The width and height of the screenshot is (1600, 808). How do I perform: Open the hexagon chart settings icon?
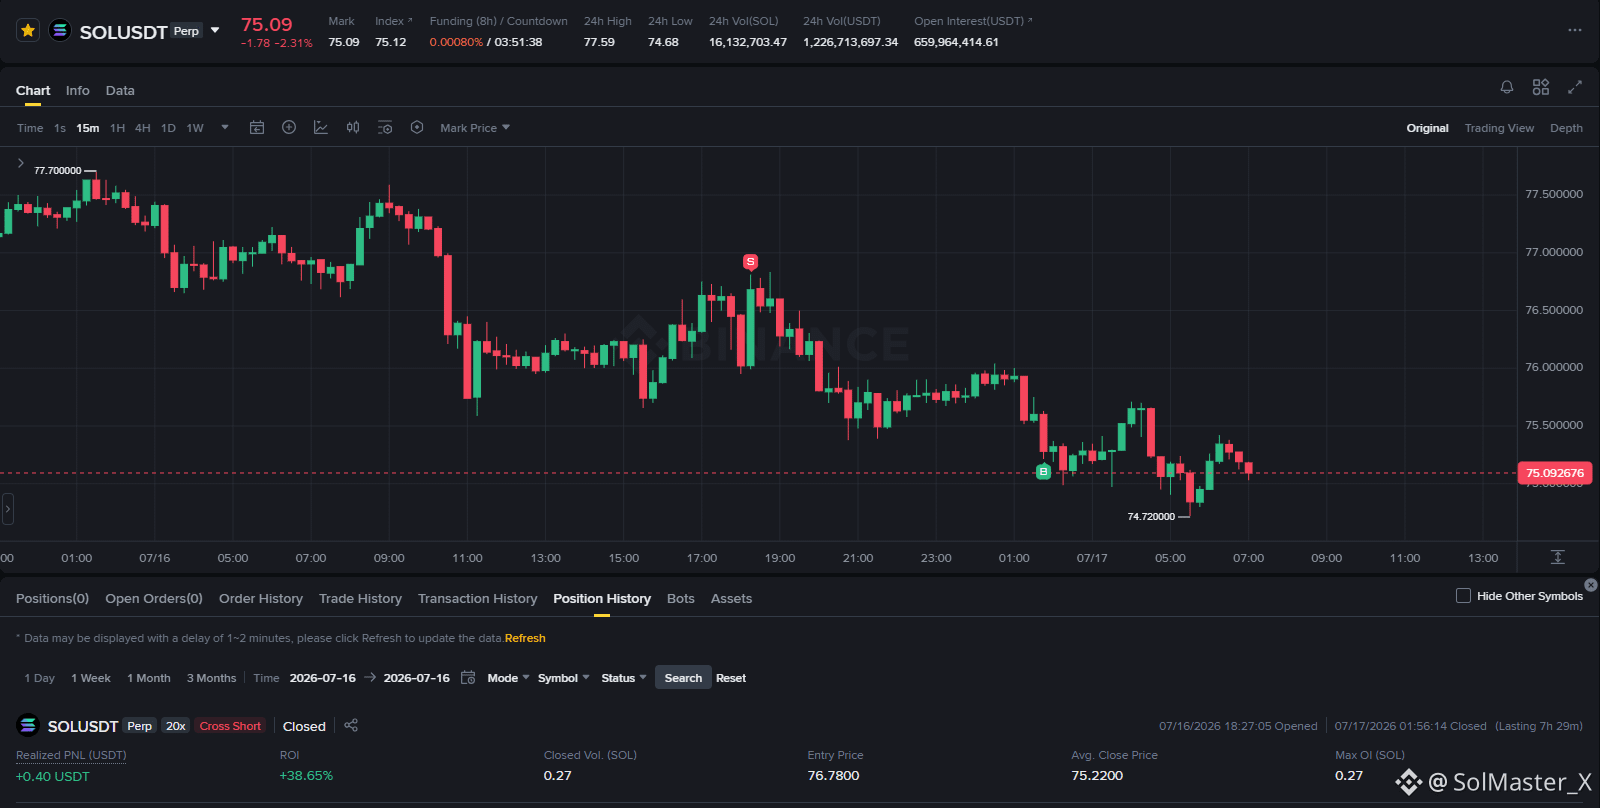[x=417, y=128]
